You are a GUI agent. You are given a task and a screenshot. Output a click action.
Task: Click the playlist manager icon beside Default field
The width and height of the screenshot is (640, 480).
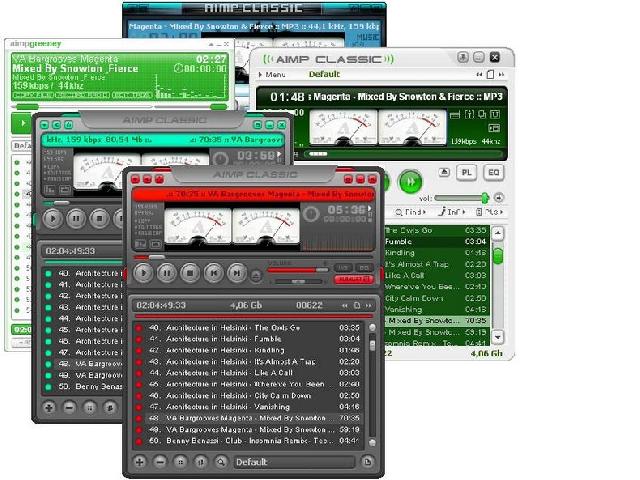367,462
